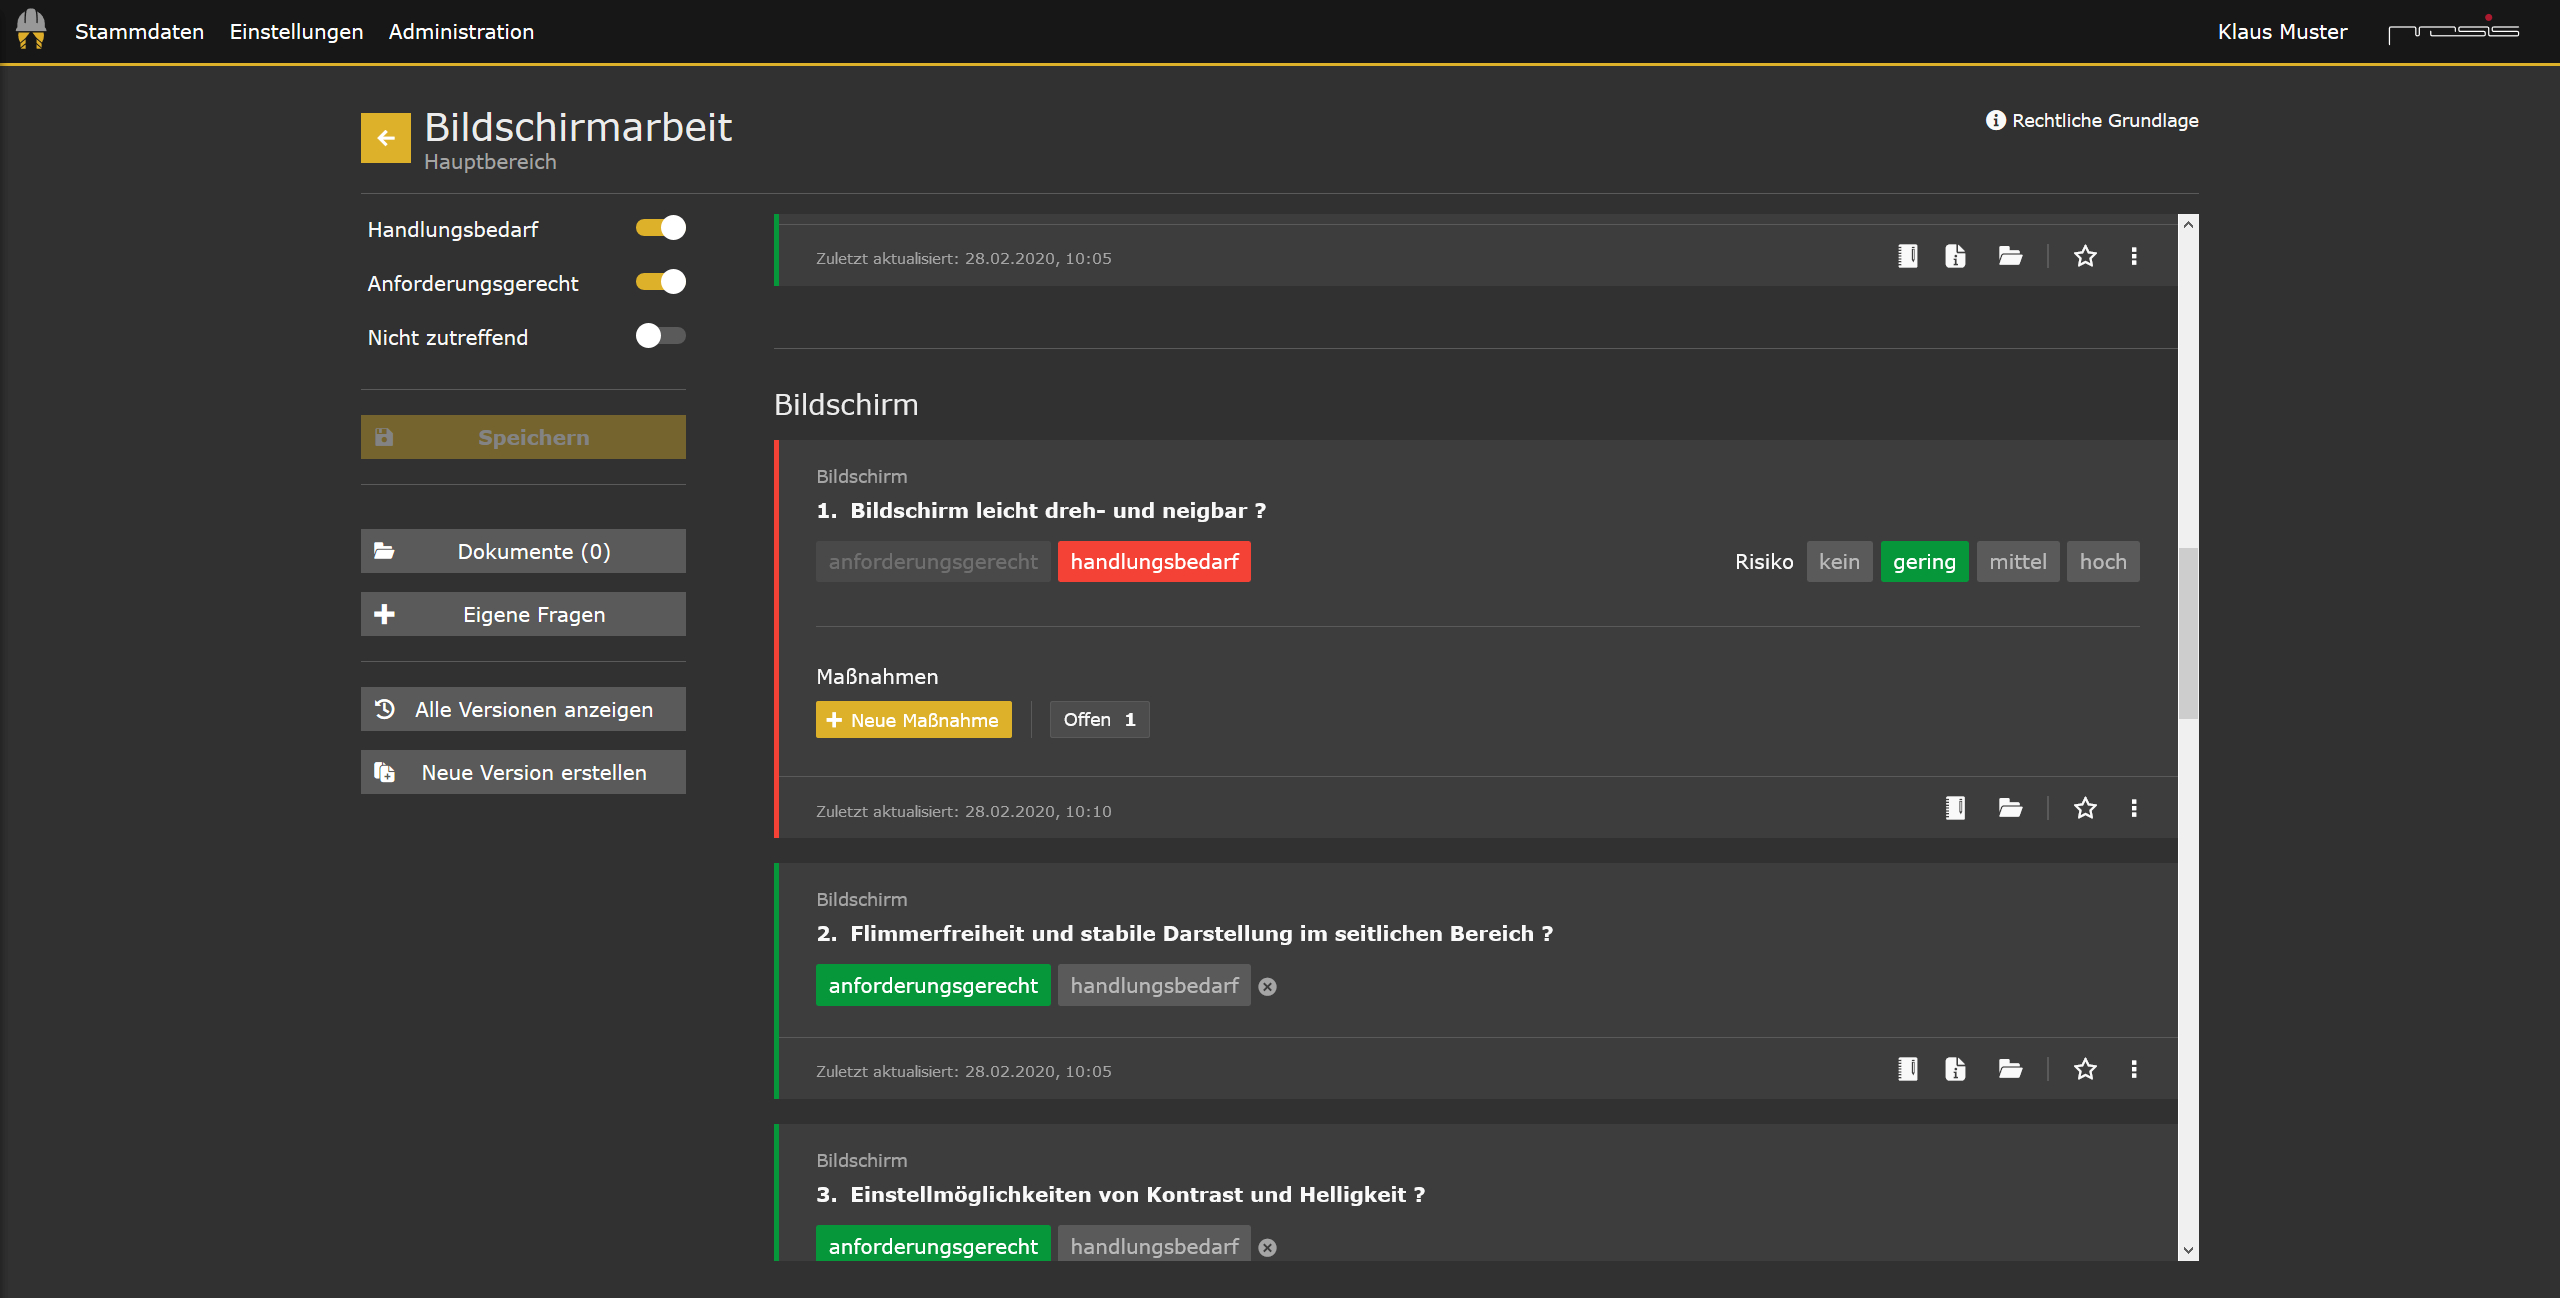Disable the Handlungsbedarf filter toggle
2560x1298 pixels.
click(660, 228)
